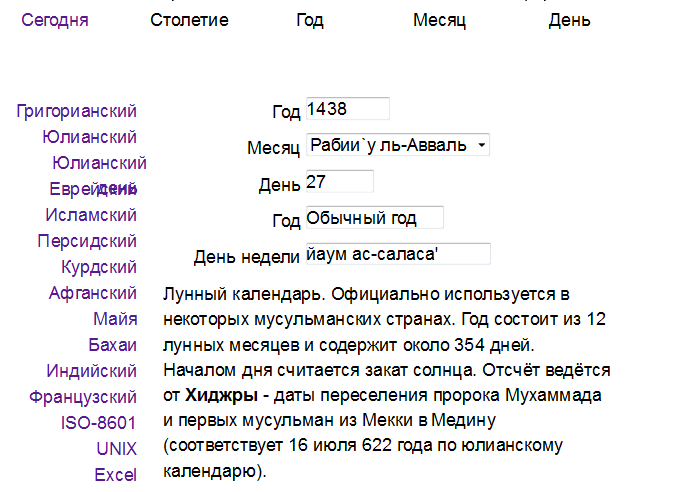Open the Французский calendar link
Image resolution: width=677 pixels, height=492 pixels.
pos(85,397)
